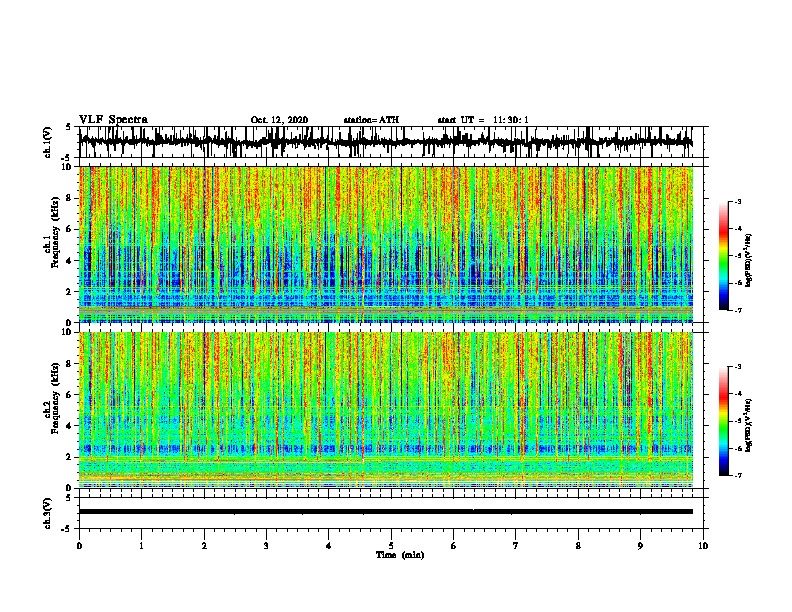Click the "ch.1(V)" axis label

[x=48, y=142]
